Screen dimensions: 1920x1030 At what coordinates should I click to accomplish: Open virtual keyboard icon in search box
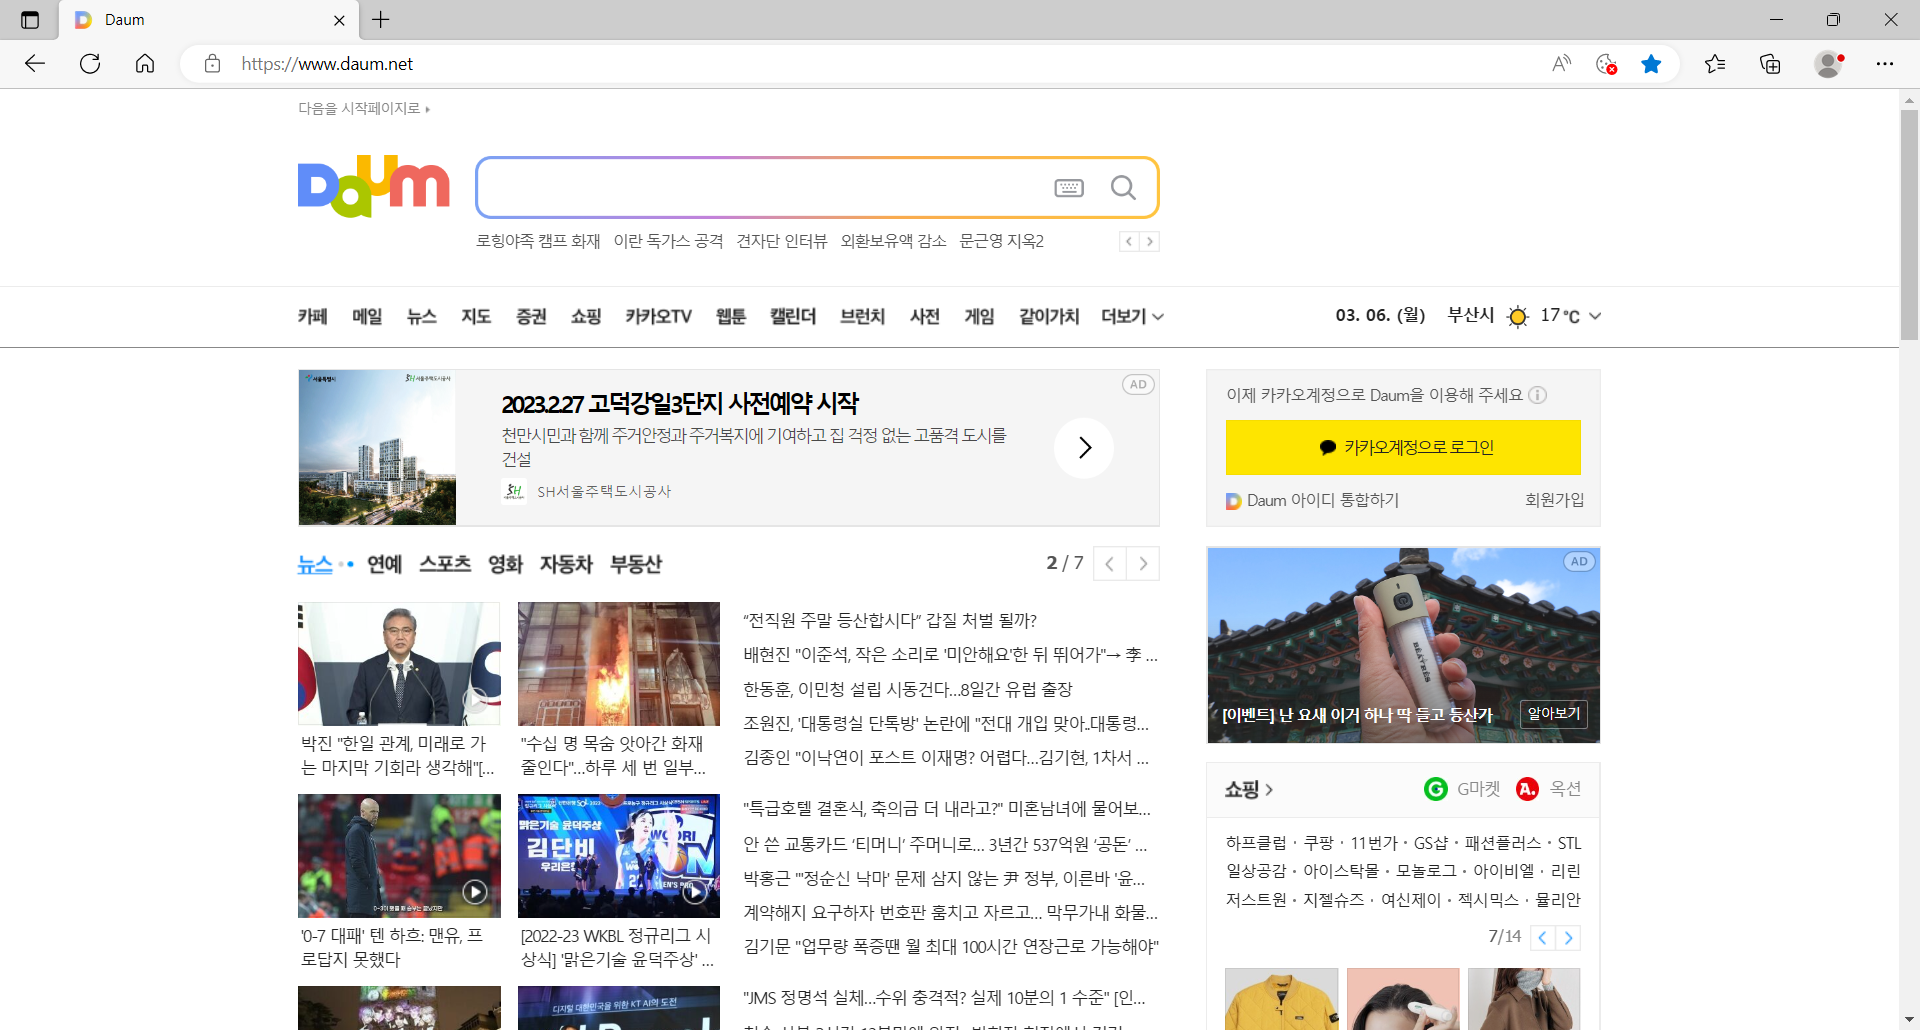point(1069,188)
